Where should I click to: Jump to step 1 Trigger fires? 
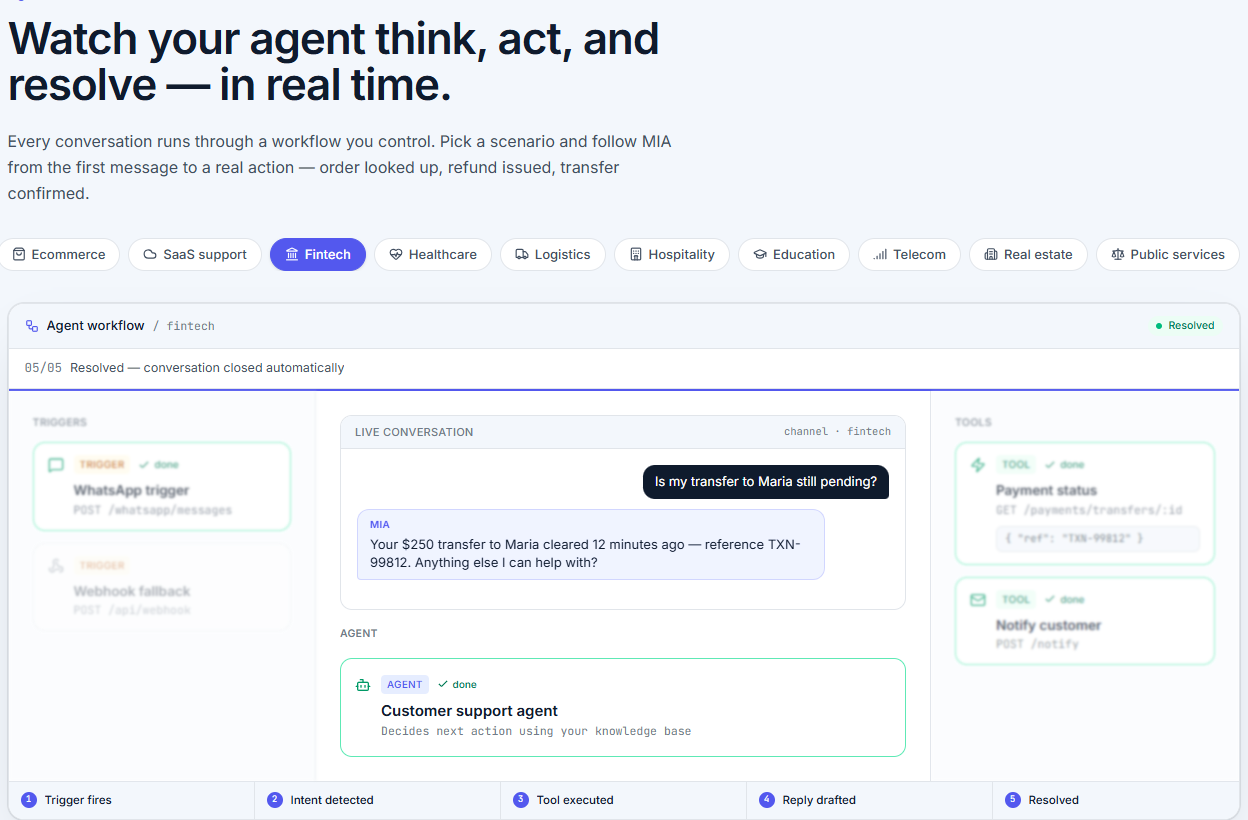[x=131, y=800]
